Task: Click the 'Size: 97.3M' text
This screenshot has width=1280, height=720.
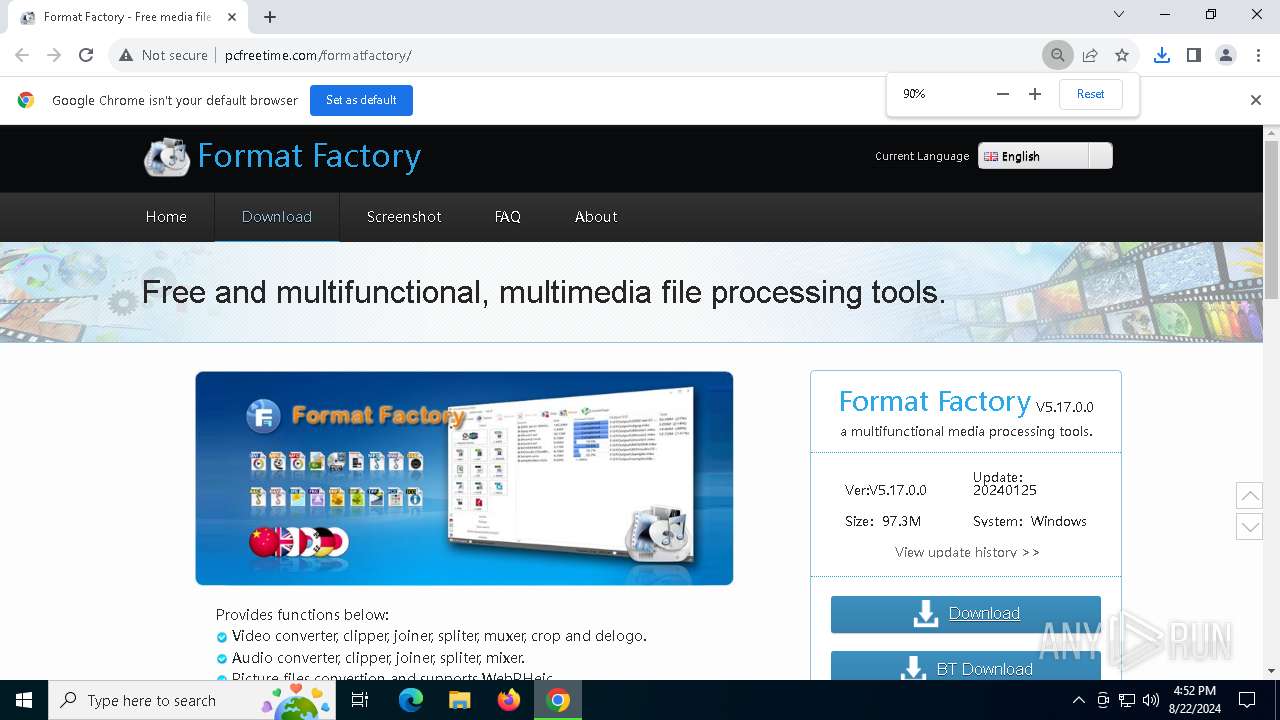Action: [883, 521]
